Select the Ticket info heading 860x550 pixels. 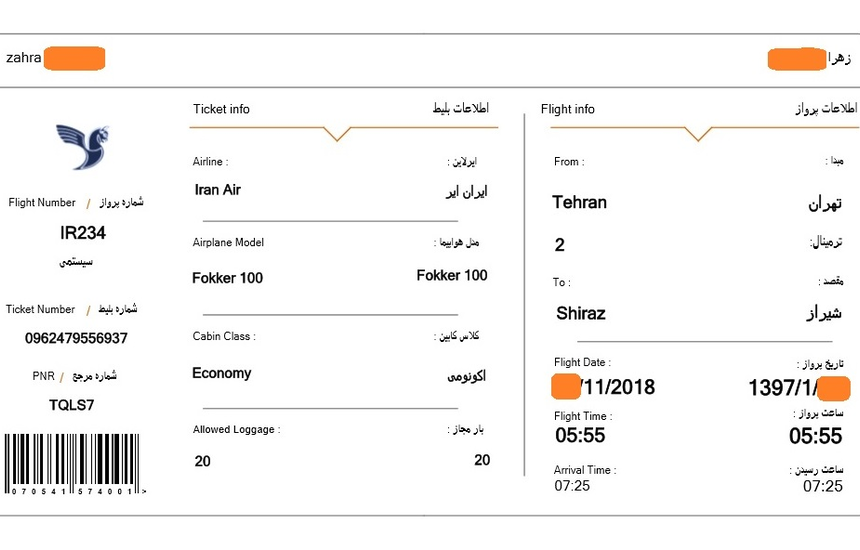(x=221, y=109)
